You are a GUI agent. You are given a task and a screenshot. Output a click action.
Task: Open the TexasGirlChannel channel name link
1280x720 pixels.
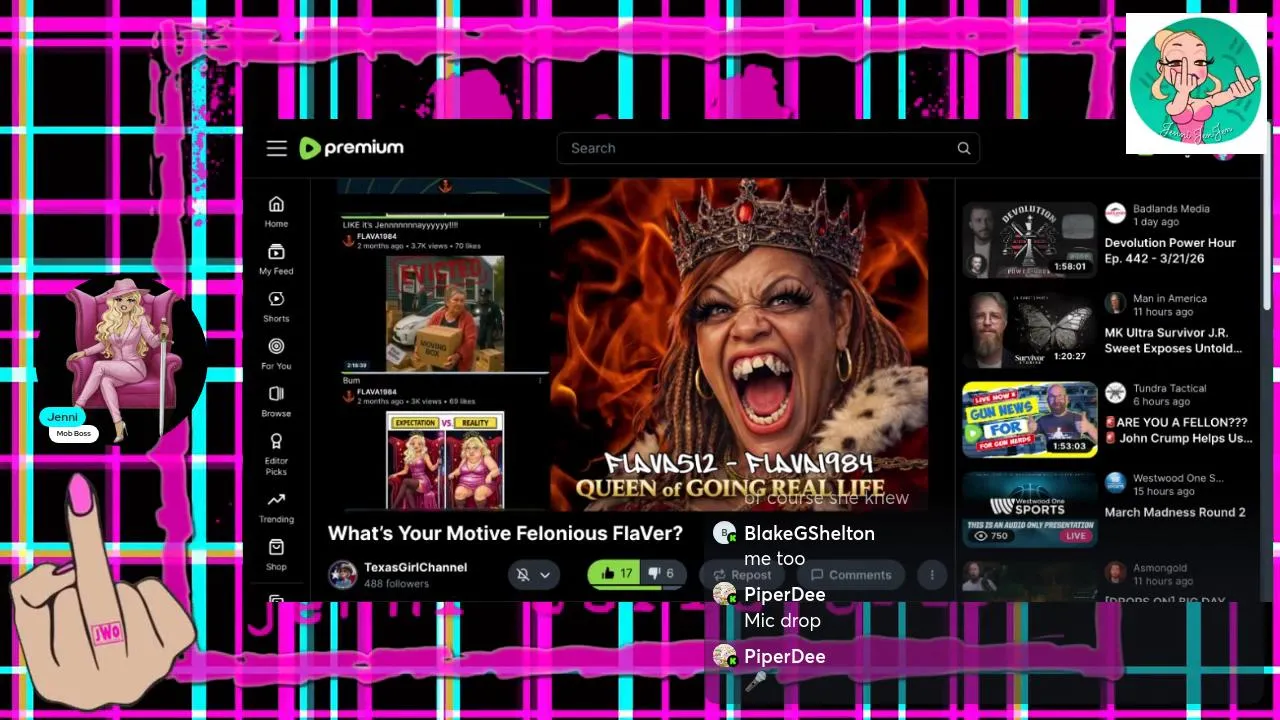click(415, 567)
